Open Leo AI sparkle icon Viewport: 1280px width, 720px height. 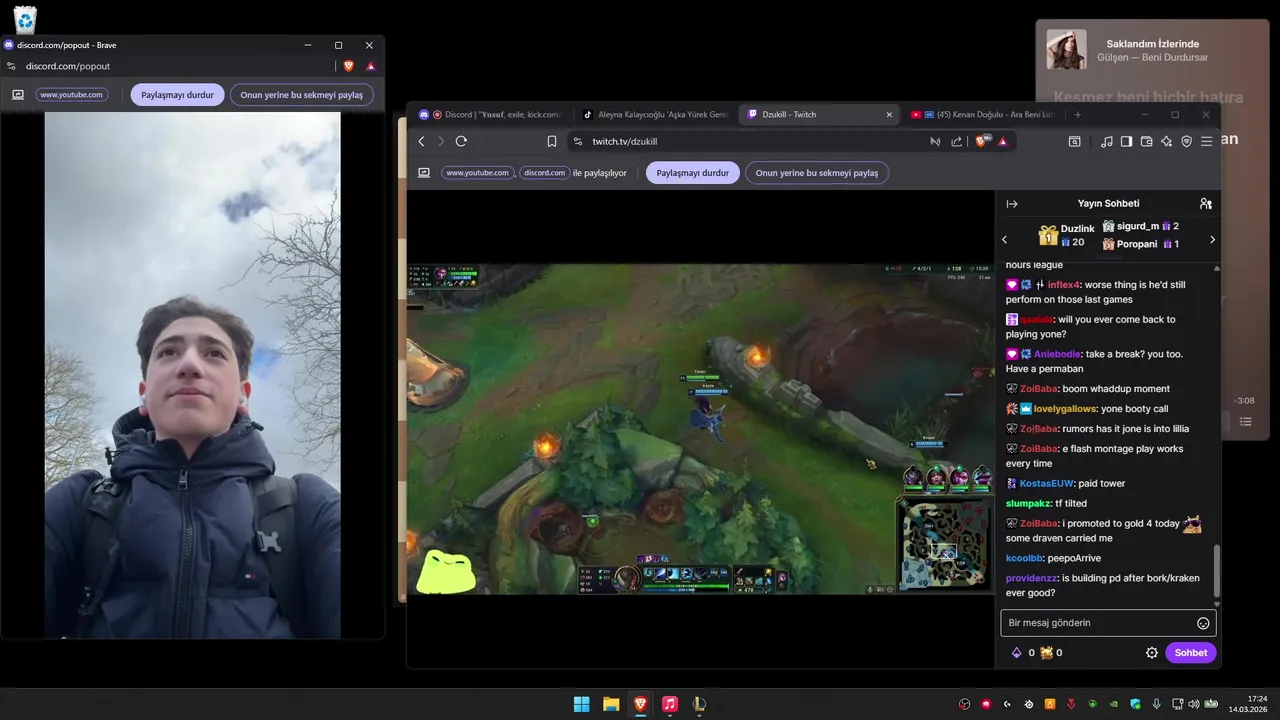point(1166,142)
